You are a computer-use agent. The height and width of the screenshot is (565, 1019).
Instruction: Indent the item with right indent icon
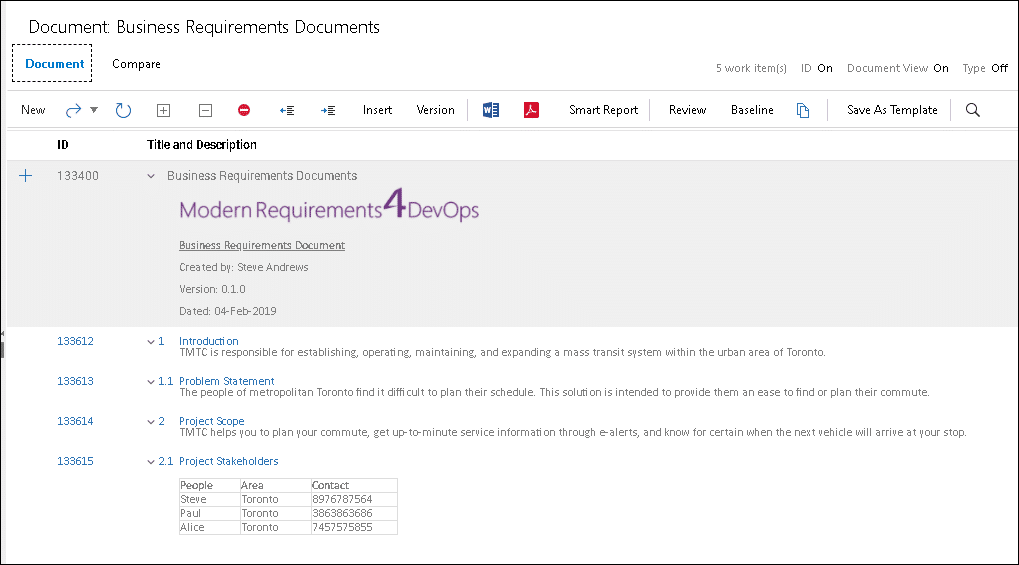pyautogui.click(x=328, y=111)
